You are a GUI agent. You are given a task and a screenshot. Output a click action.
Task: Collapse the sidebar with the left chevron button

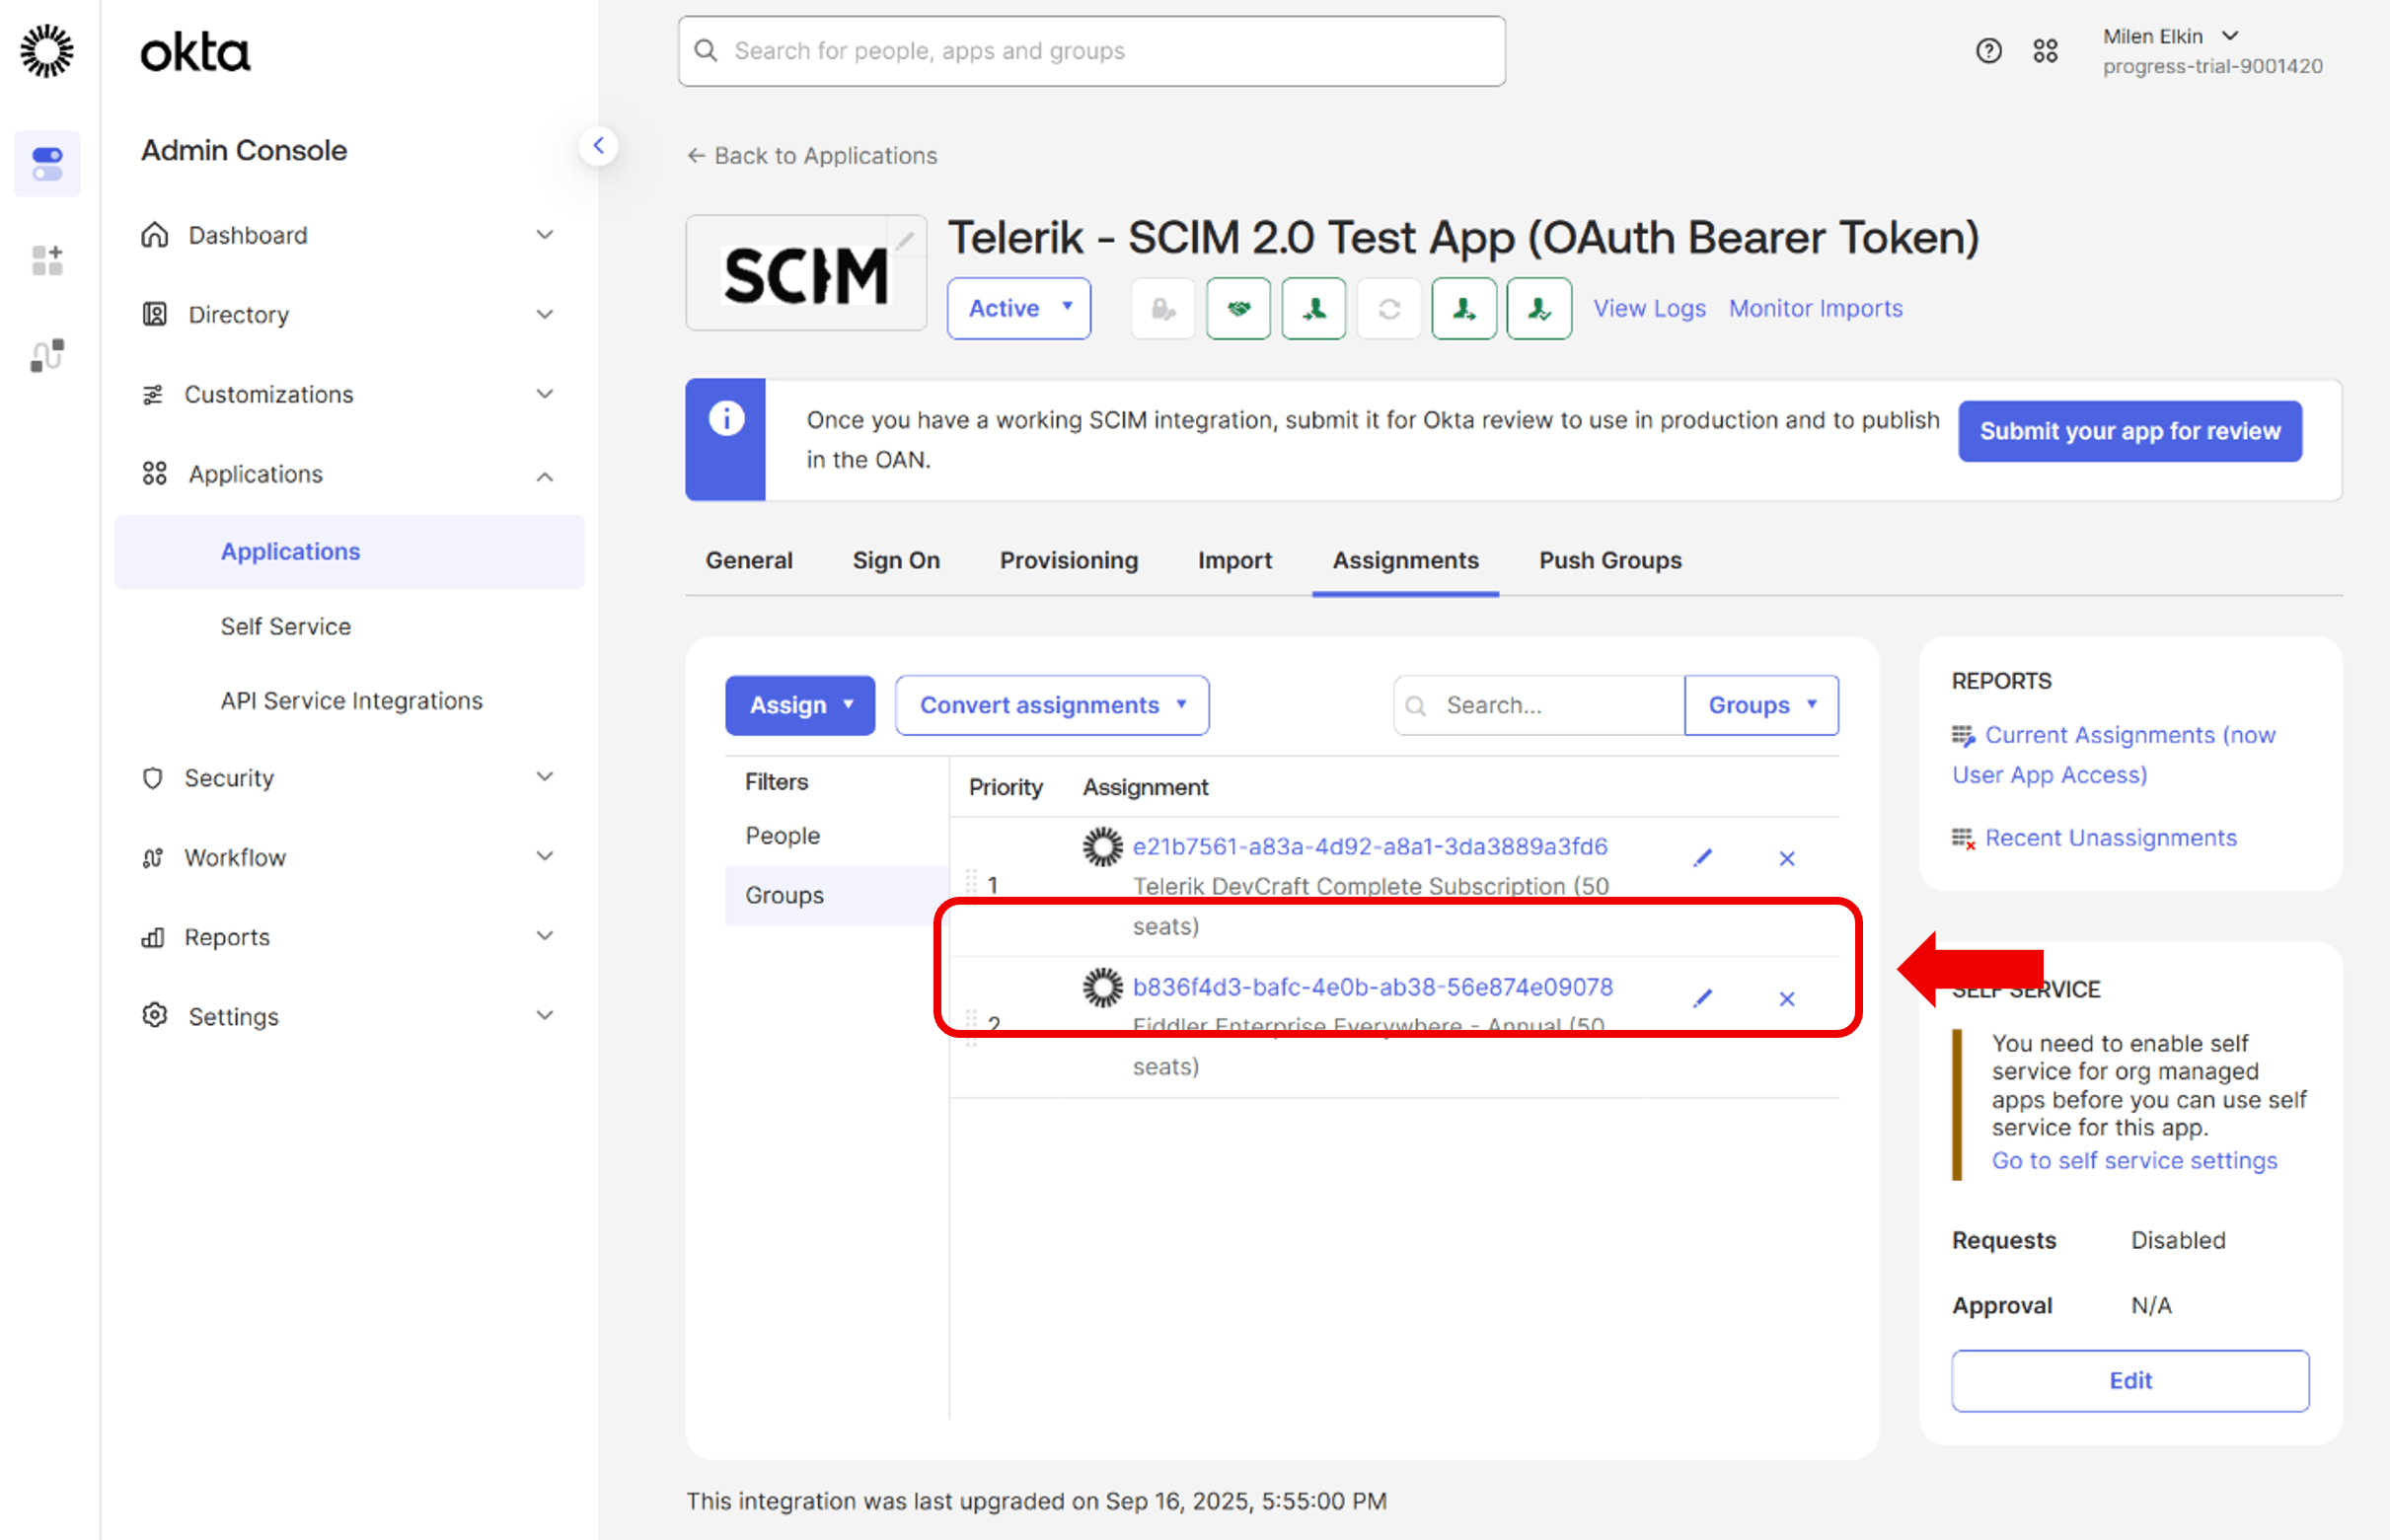point(598,146)
